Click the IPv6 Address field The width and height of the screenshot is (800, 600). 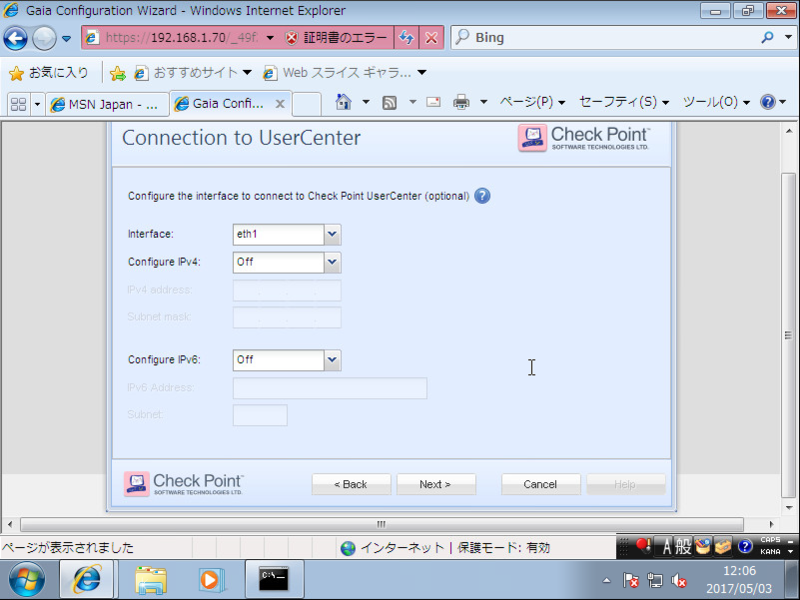pyautogui.click(x=330, y=388)
